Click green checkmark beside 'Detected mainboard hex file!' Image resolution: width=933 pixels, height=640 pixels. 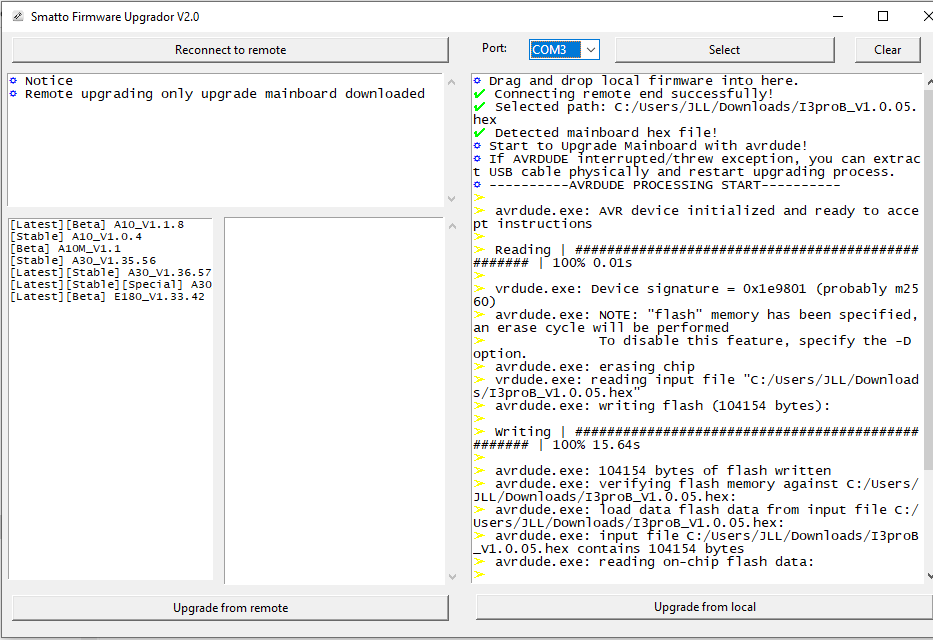[x=480, y=132]
